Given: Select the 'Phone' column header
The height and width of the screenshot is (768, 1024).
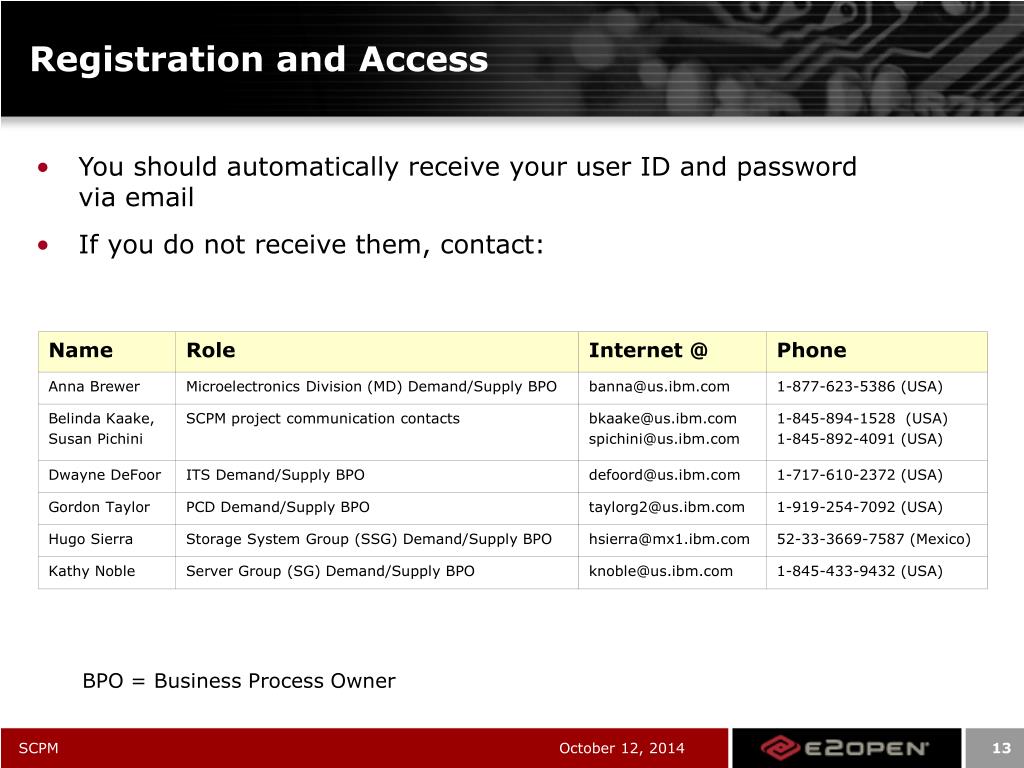Looking at the screenshot, I should [x=811, y=351].
